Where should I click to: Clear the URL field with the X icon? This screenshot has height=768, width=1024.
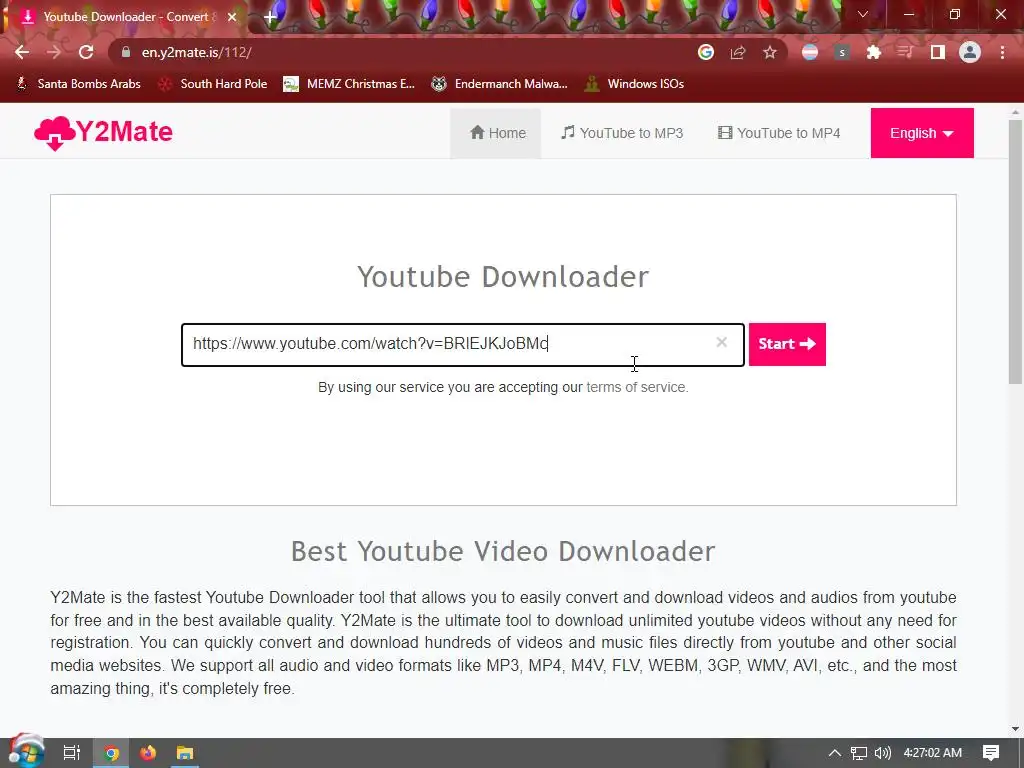722,342
